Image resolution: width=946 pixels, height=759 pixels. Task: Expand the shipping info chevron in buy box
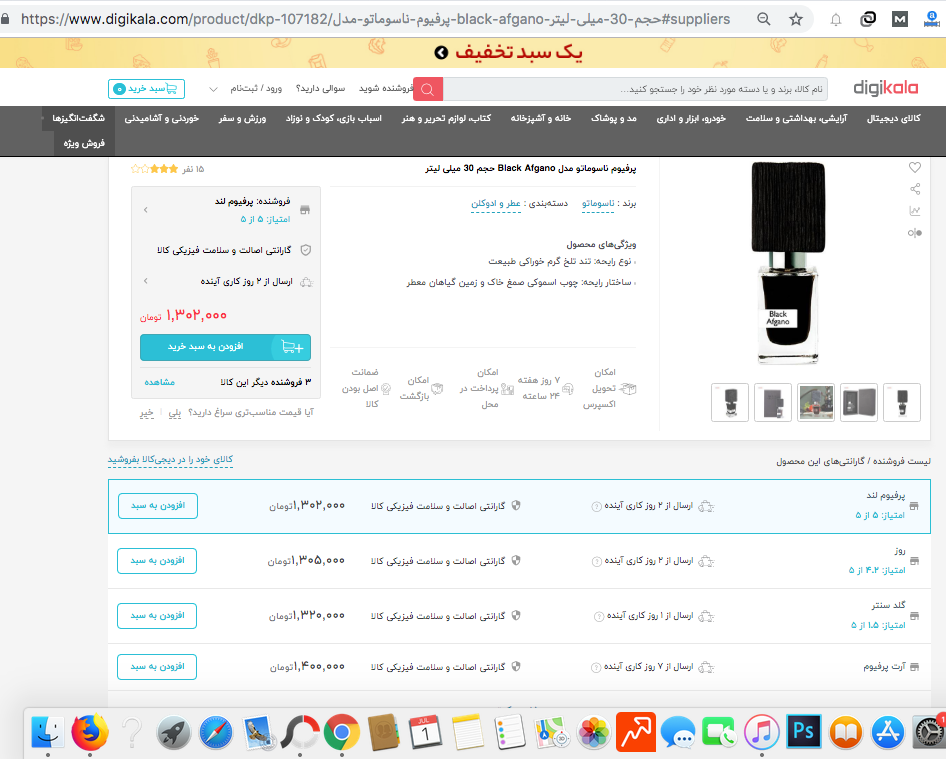click(x=145, y=281)
